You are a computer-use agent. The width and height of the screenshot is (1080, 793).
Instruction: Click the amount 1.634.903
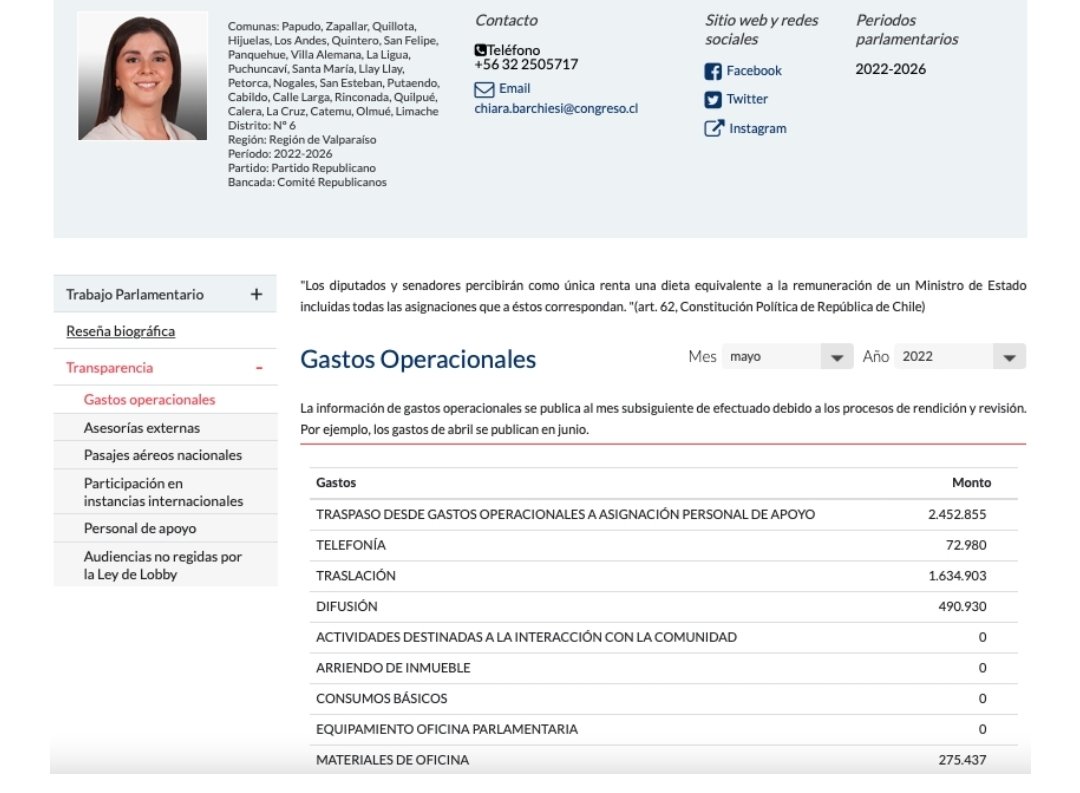957,575
